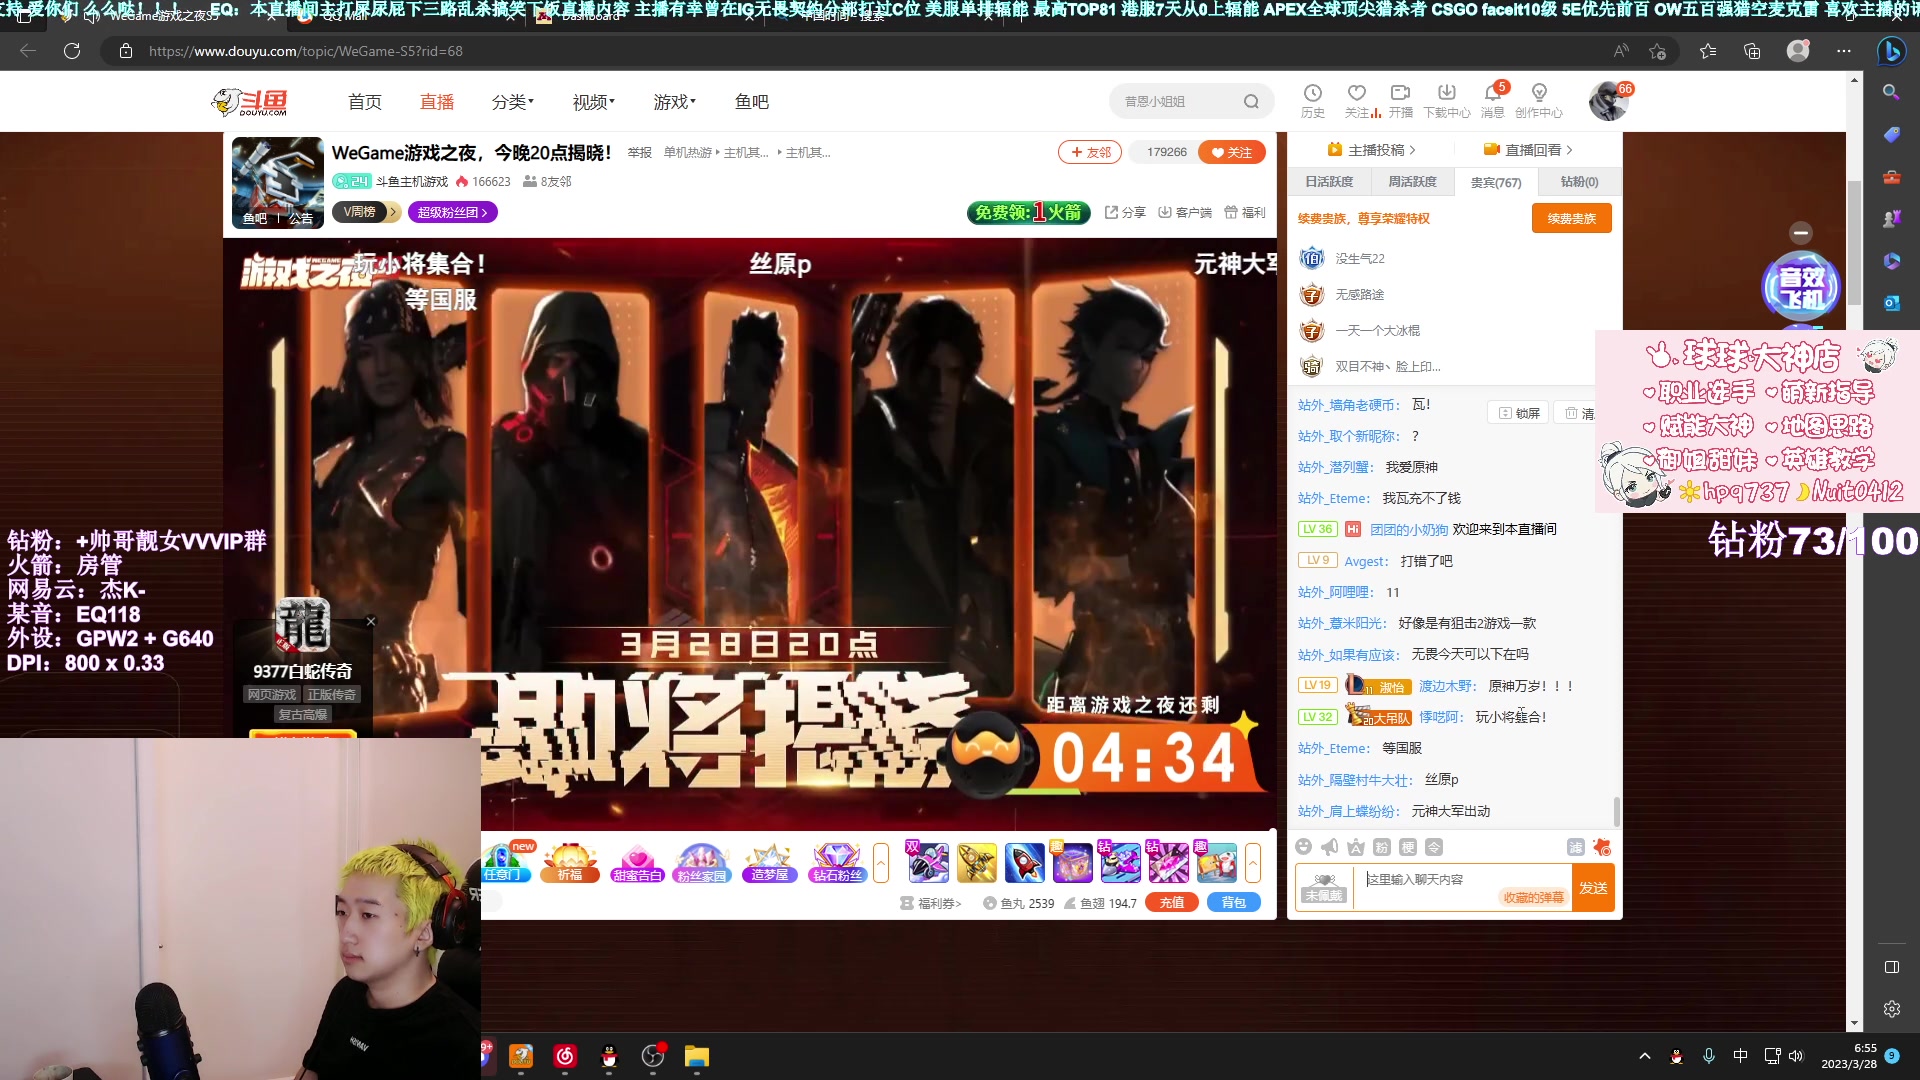Screen dimensions: 1920x1080
Task: Open Edge sidebar tools briefcase icon
Action: pyautogui.click(x=1891, y=177)
